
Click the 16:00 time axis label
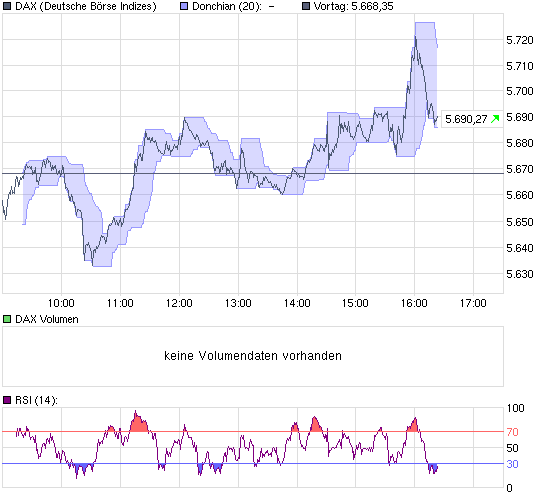click(414, 303)
